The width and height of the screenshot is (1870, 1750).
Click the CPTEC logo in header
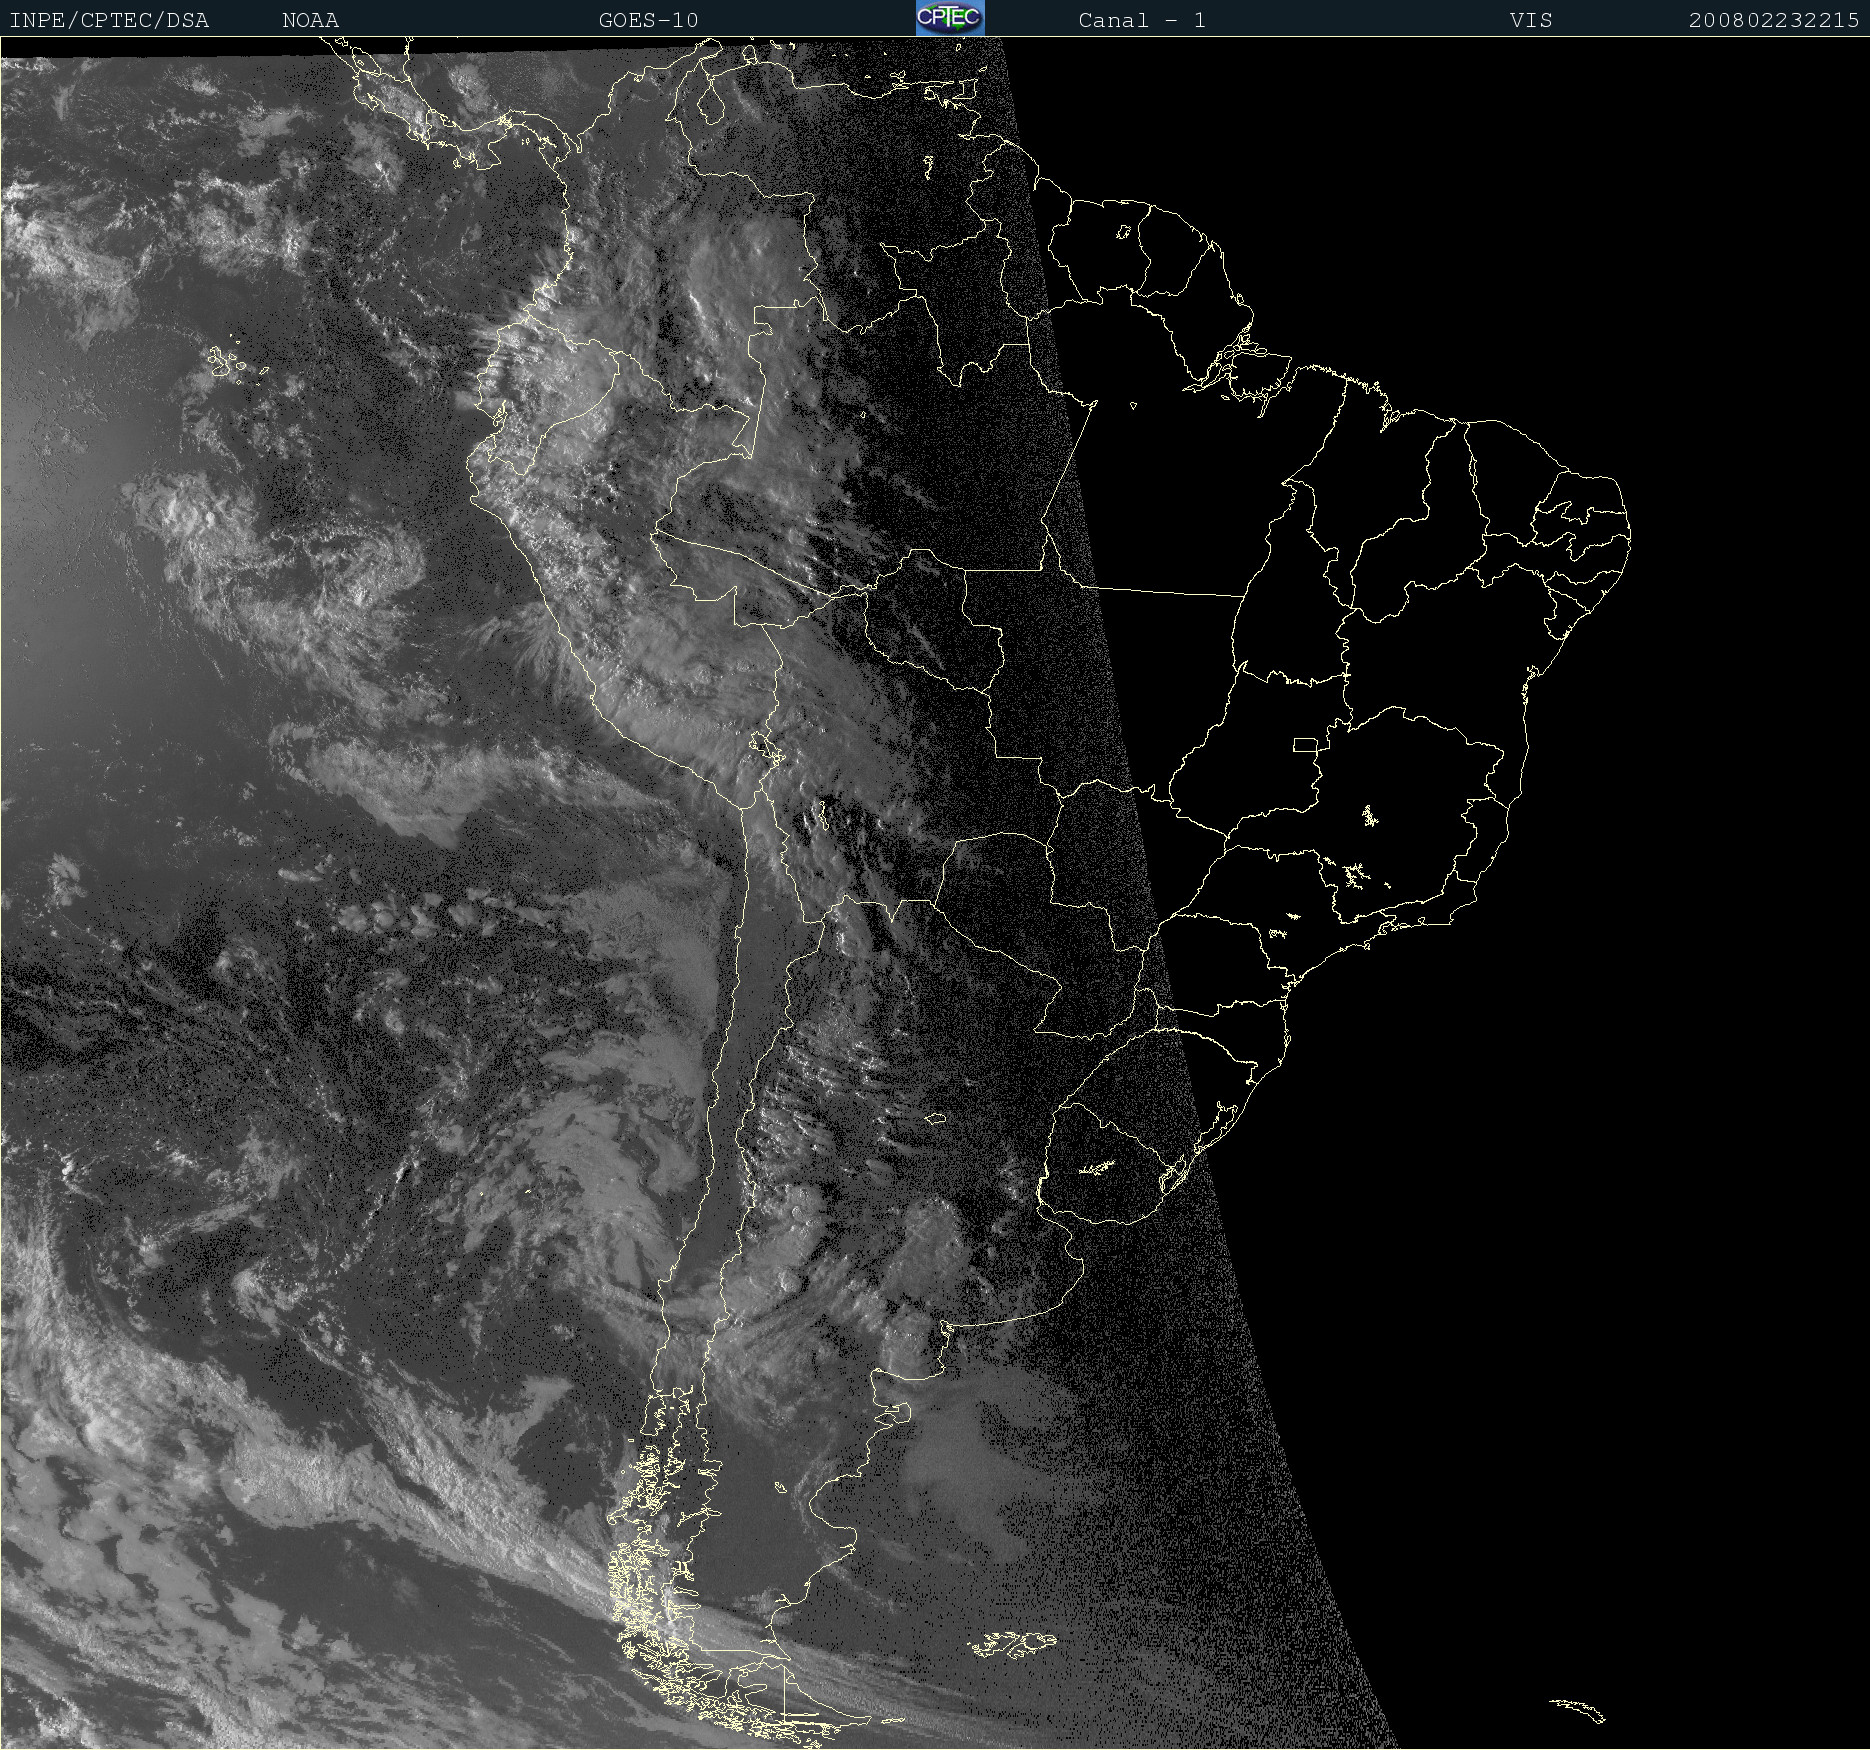point(950,18)
